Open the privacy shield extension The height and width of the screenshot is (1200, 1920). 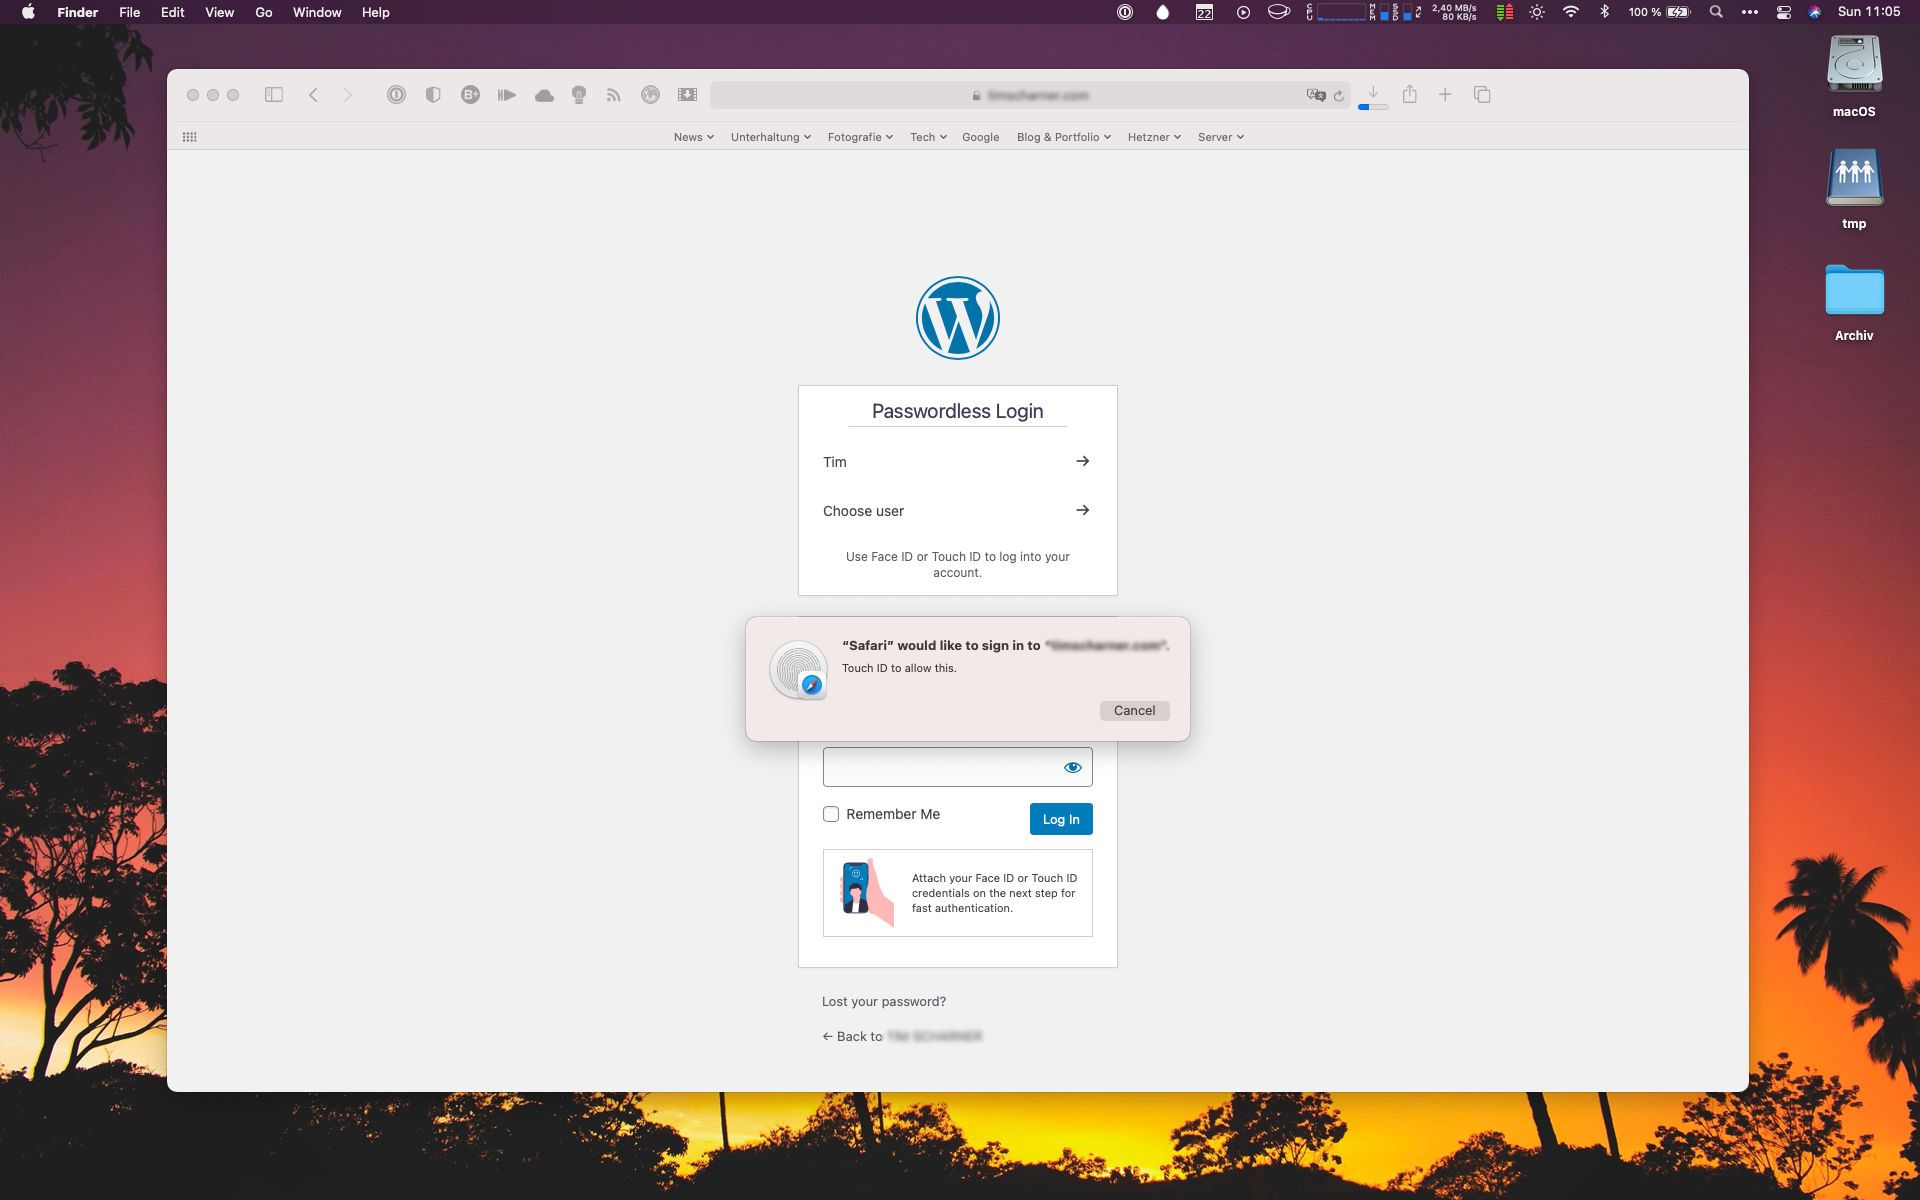[x=433, y=95]
